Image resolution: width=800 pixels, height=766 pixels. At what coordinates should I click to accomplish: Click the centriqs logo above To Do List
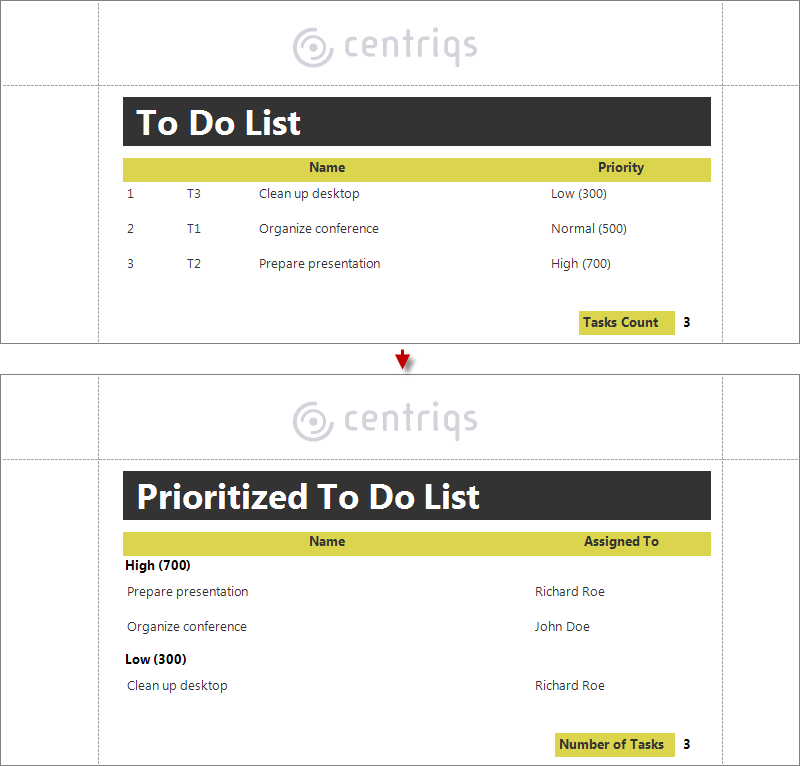pos(385,47)
